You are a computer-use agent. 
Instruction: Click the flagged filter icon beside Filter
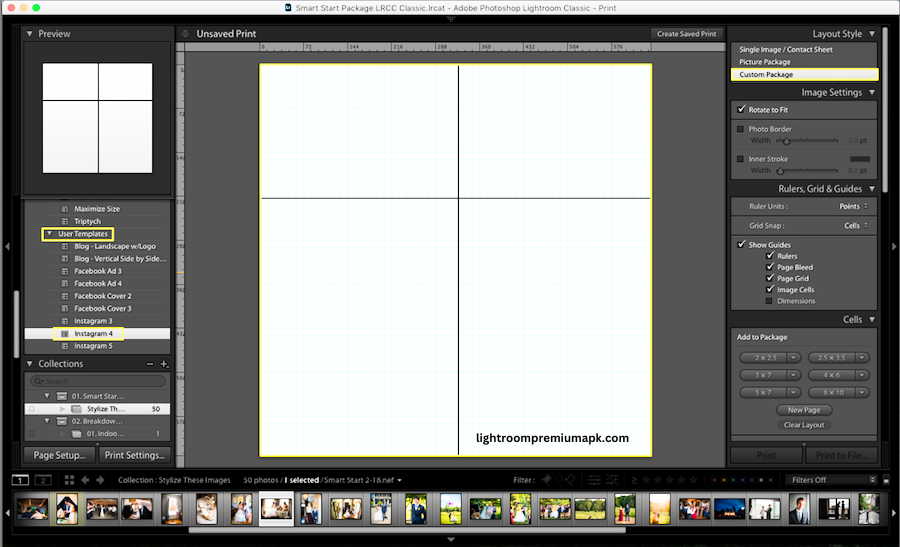(x=547, y=480)
